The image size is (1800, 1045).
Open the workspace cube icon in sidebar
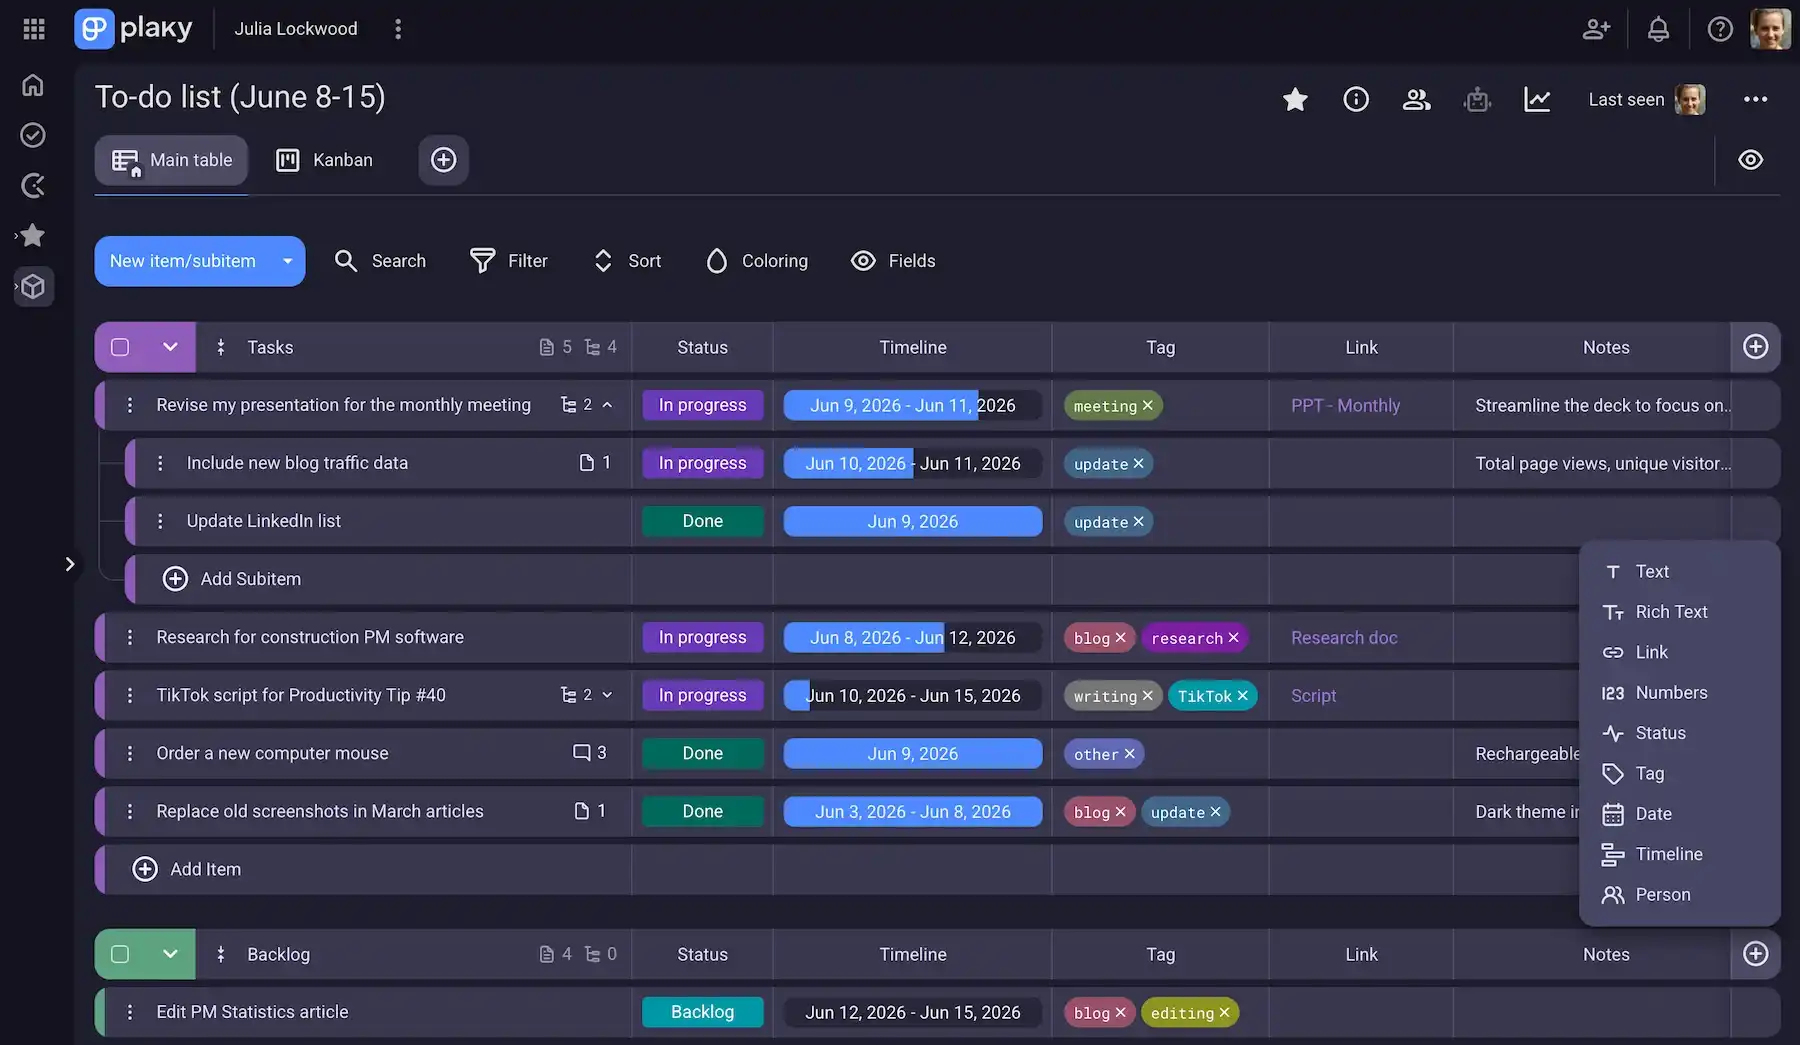tap(33, 287)
